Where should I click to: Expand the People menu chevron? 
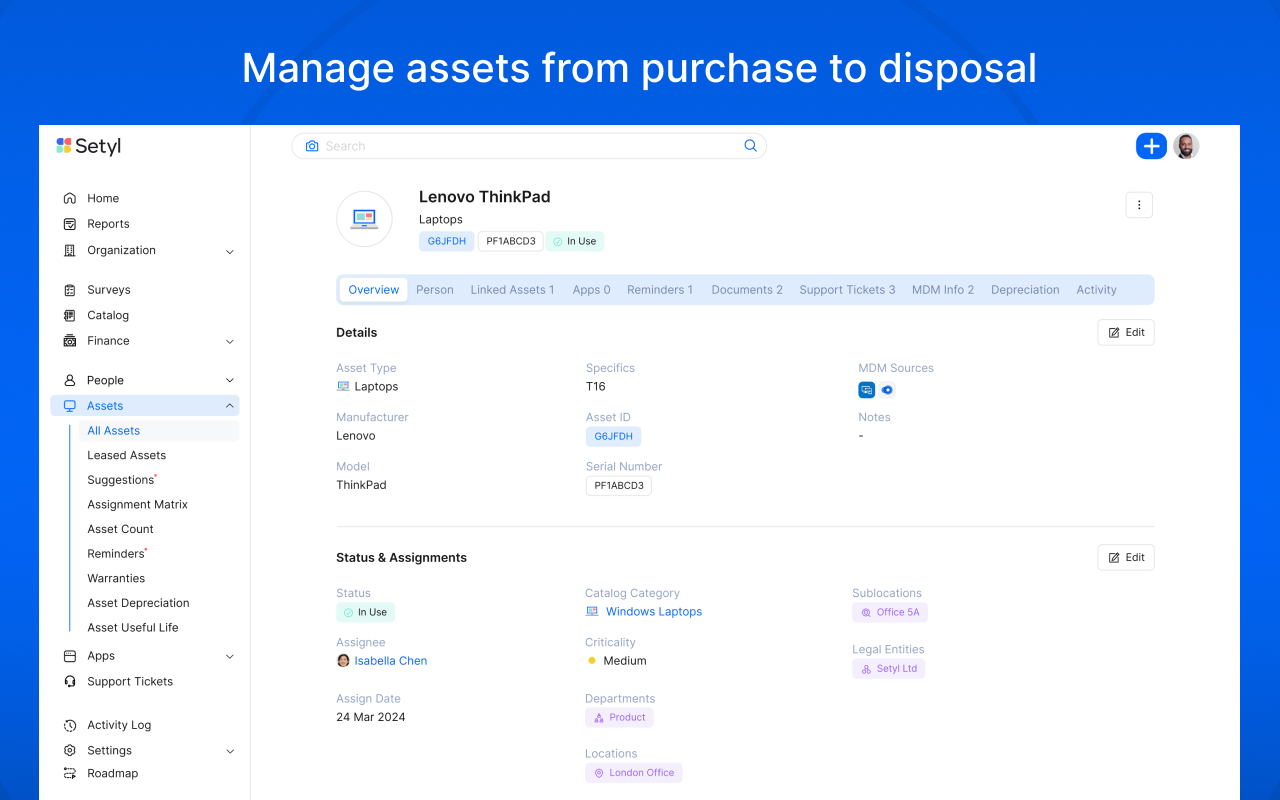(x=230, y=381)
